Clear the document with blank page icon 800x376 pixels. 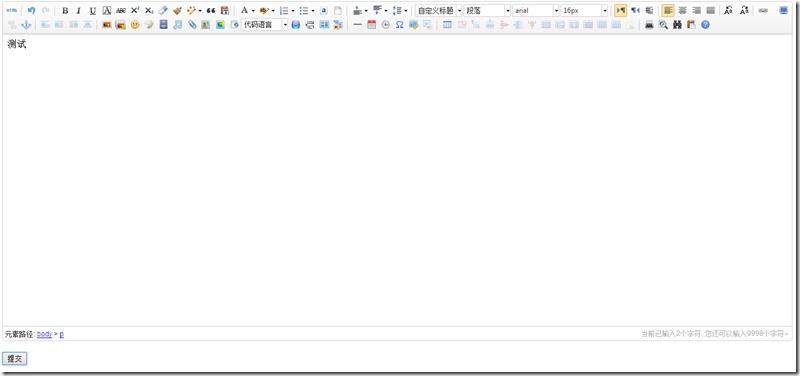[x=338, y=10]
